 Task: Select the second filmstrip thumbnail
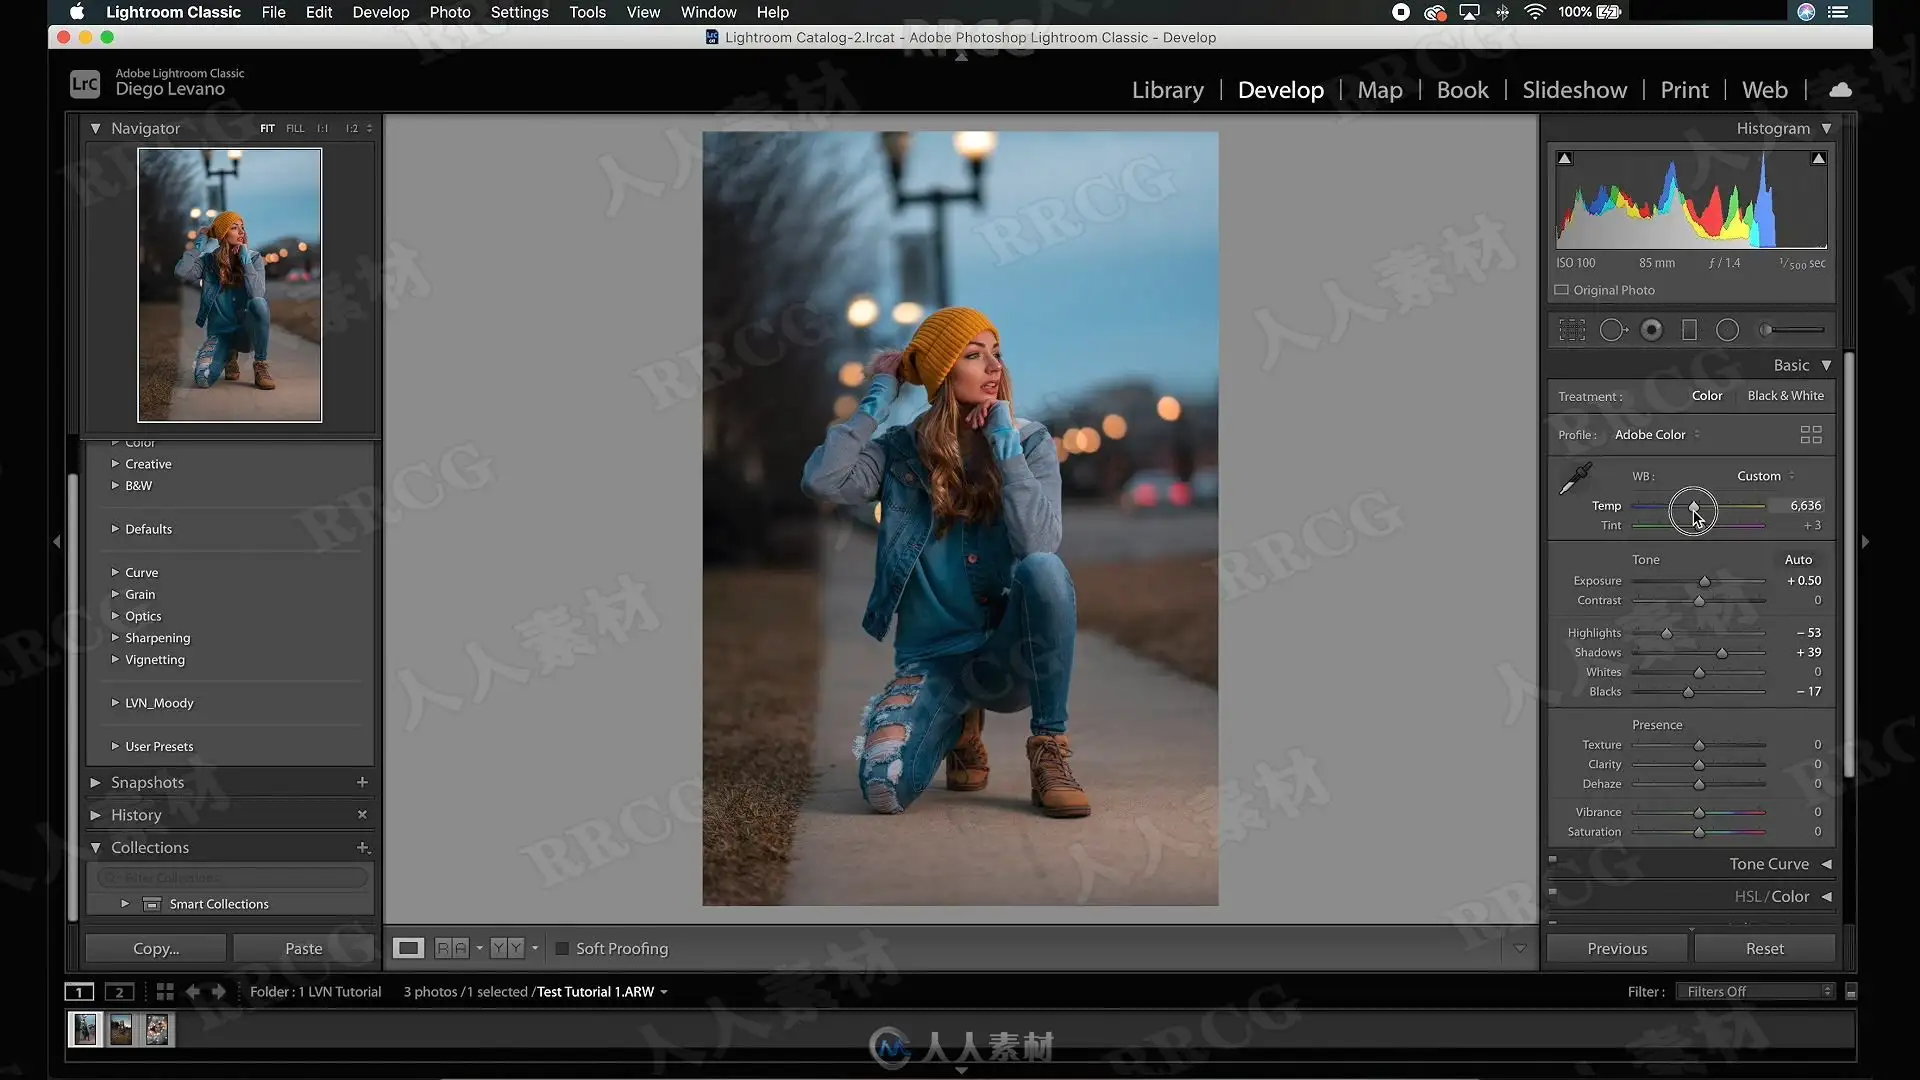121,1029
